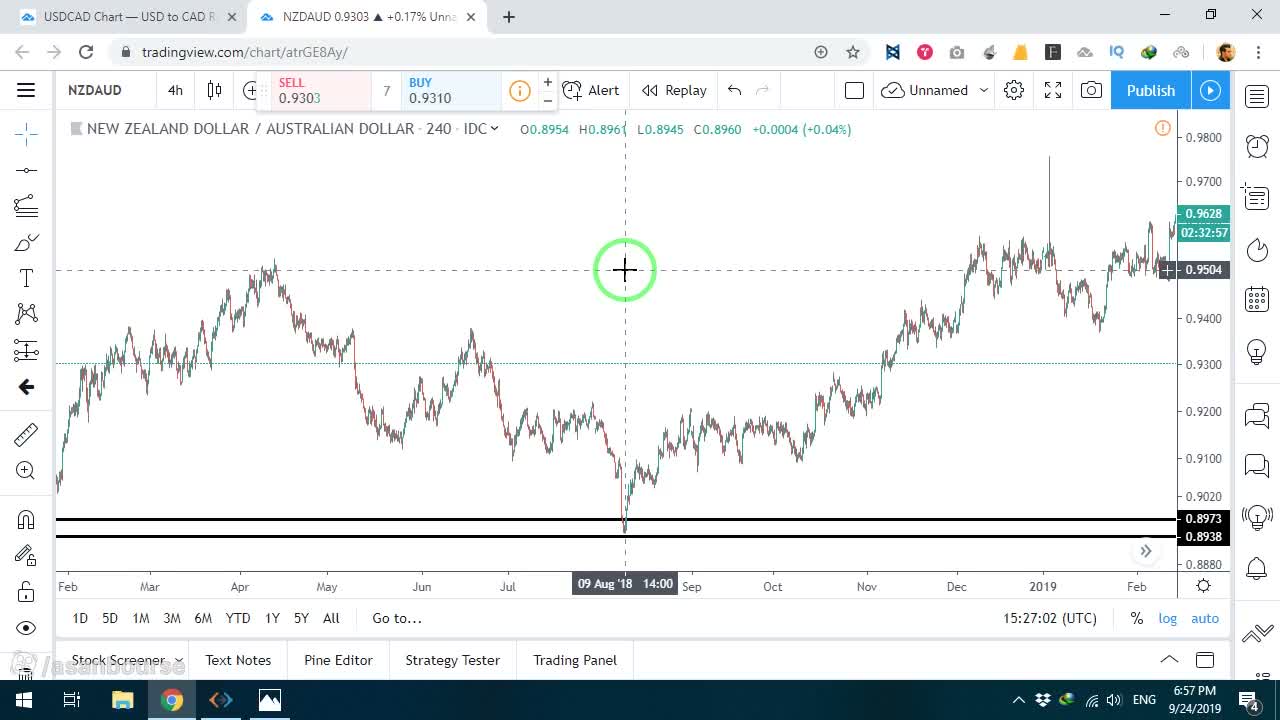The width and height of the screenshot is (1280, 720).
Task: Open the alerts clock panel in right sidebar
Action: pos(1257,146)
